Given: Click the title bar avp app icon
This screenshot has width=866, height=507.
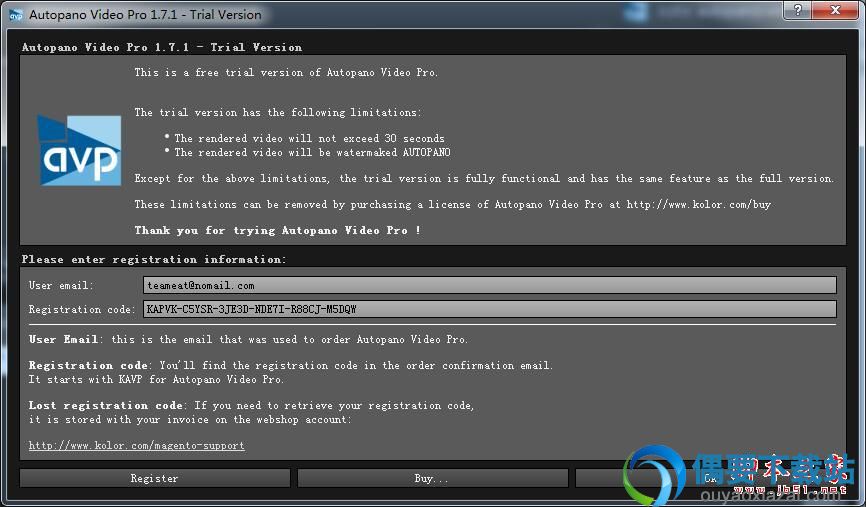Looking at the screenshot, I should pyautogui.click(x=15, y=15).
